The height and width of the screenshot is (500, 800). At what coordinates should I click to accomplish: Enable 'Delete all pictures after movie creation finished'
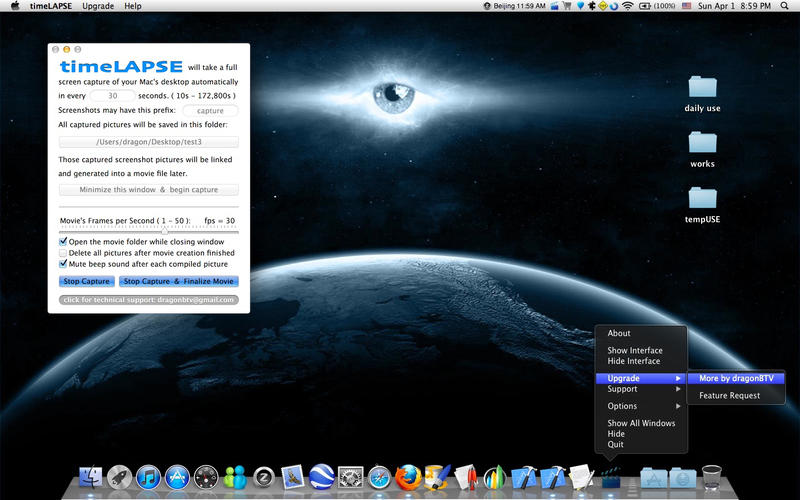(x=63, y=253)
